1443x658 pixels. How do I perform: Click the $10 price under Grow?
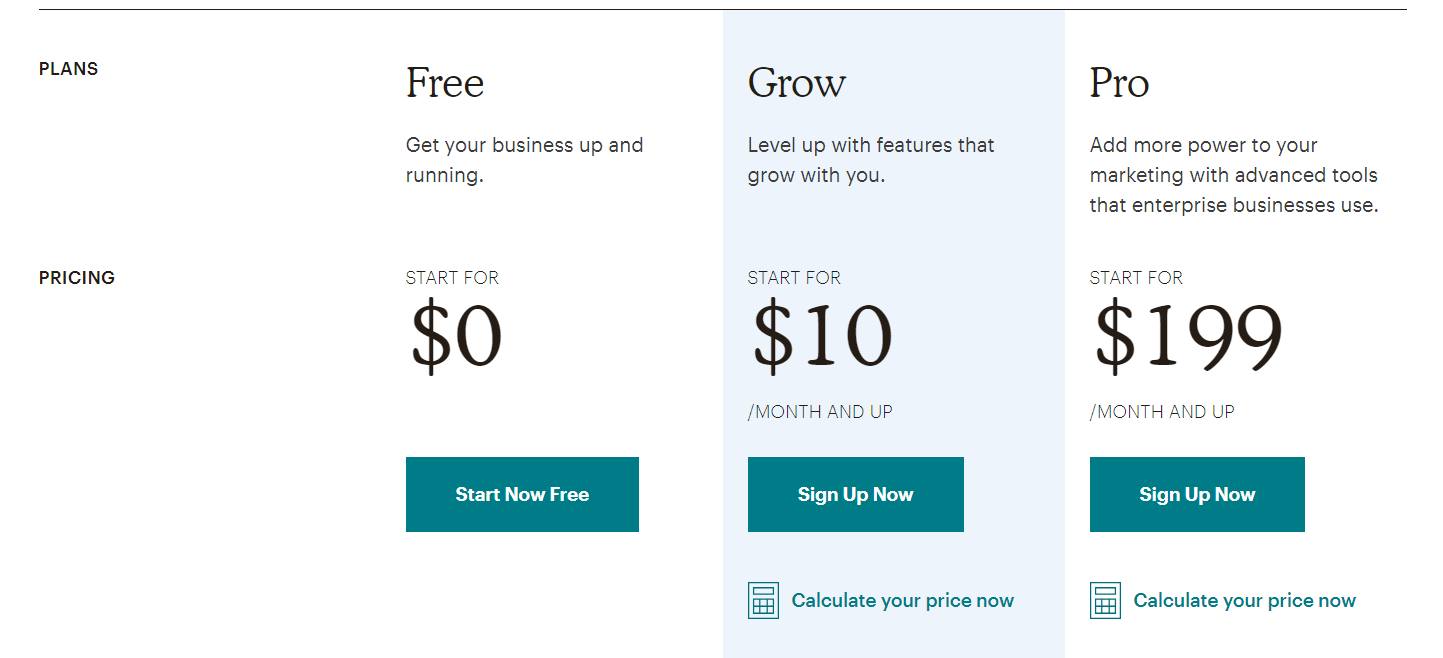(820, 337)
